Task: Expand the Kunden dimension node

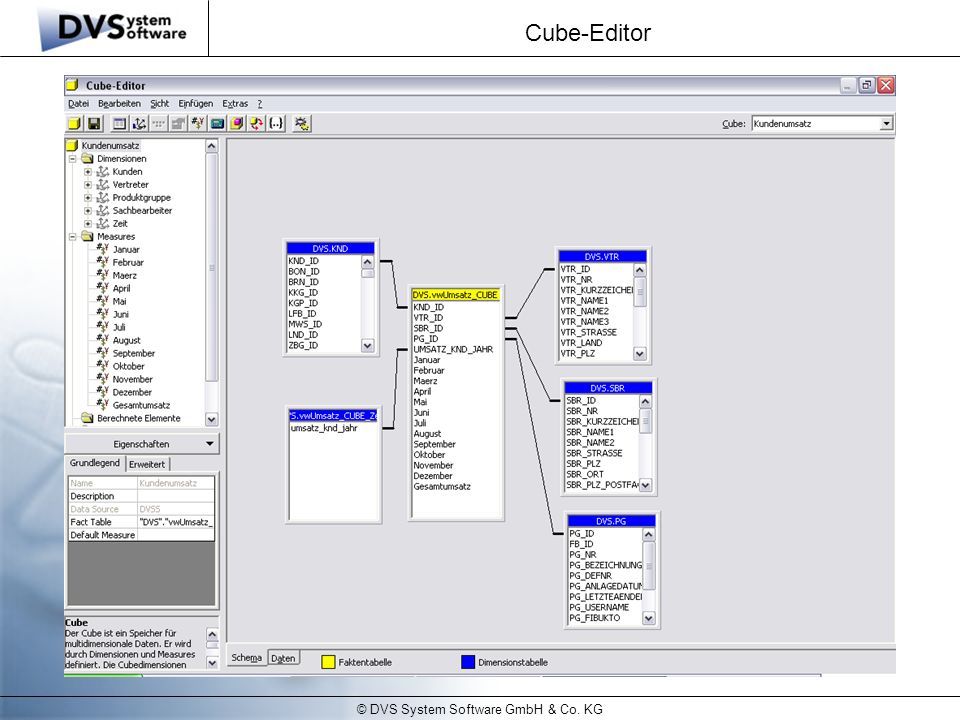Action: [x=88, y=171]
